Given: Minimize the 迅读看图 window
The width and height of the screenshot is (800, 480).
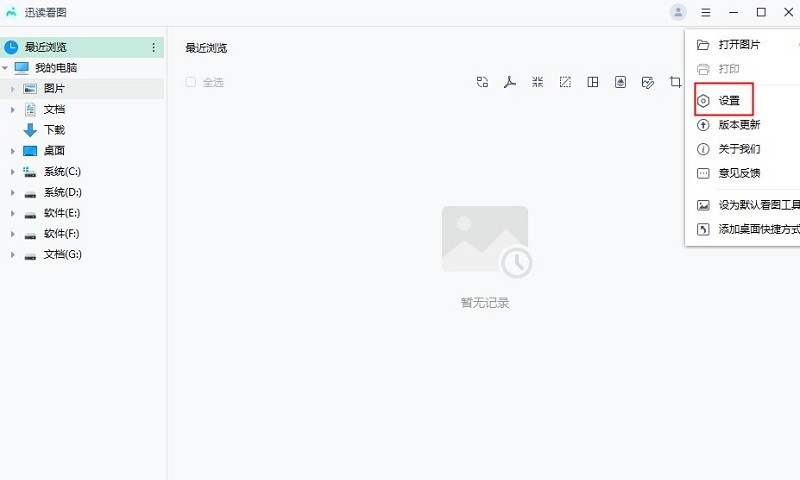Looking at the screenshot, I should coord(734,12).
